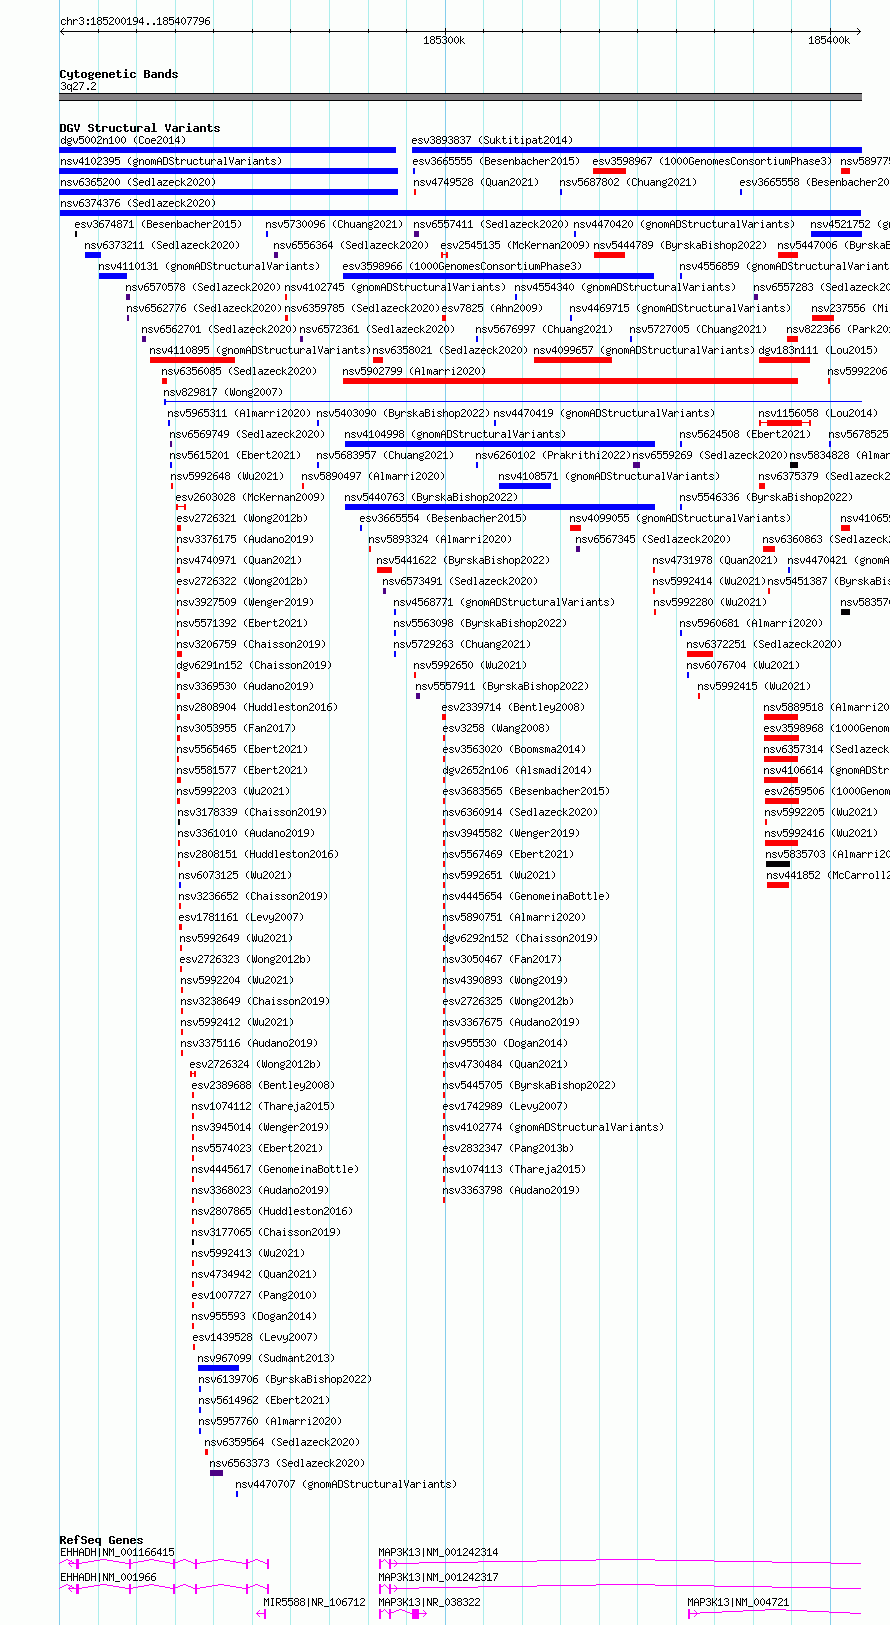Screen dimensions: 890x1625
Task: Click the chr3:185200194..185407796 region label
Action: coord(135,20)
